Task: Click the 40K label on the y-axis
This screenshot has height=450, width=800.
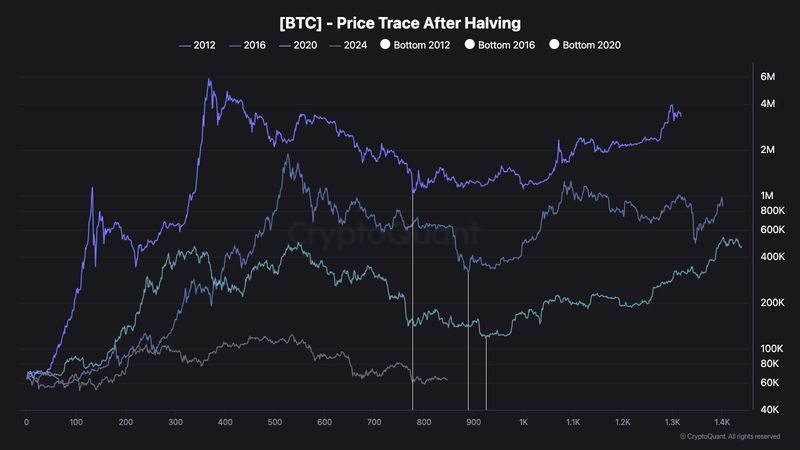Action: point(769,409)
